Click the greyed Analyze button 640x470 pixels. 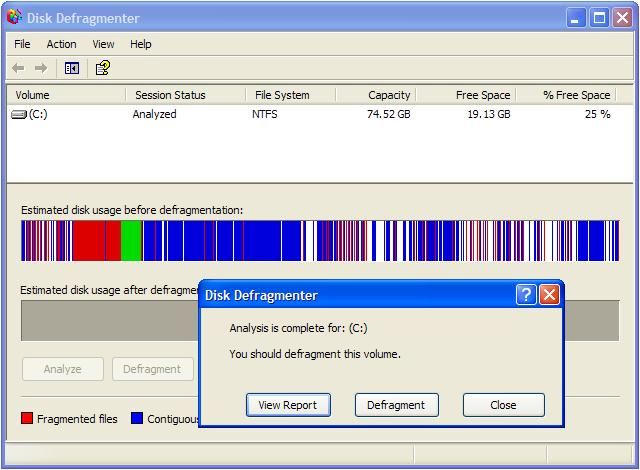(x=62, y=369)
